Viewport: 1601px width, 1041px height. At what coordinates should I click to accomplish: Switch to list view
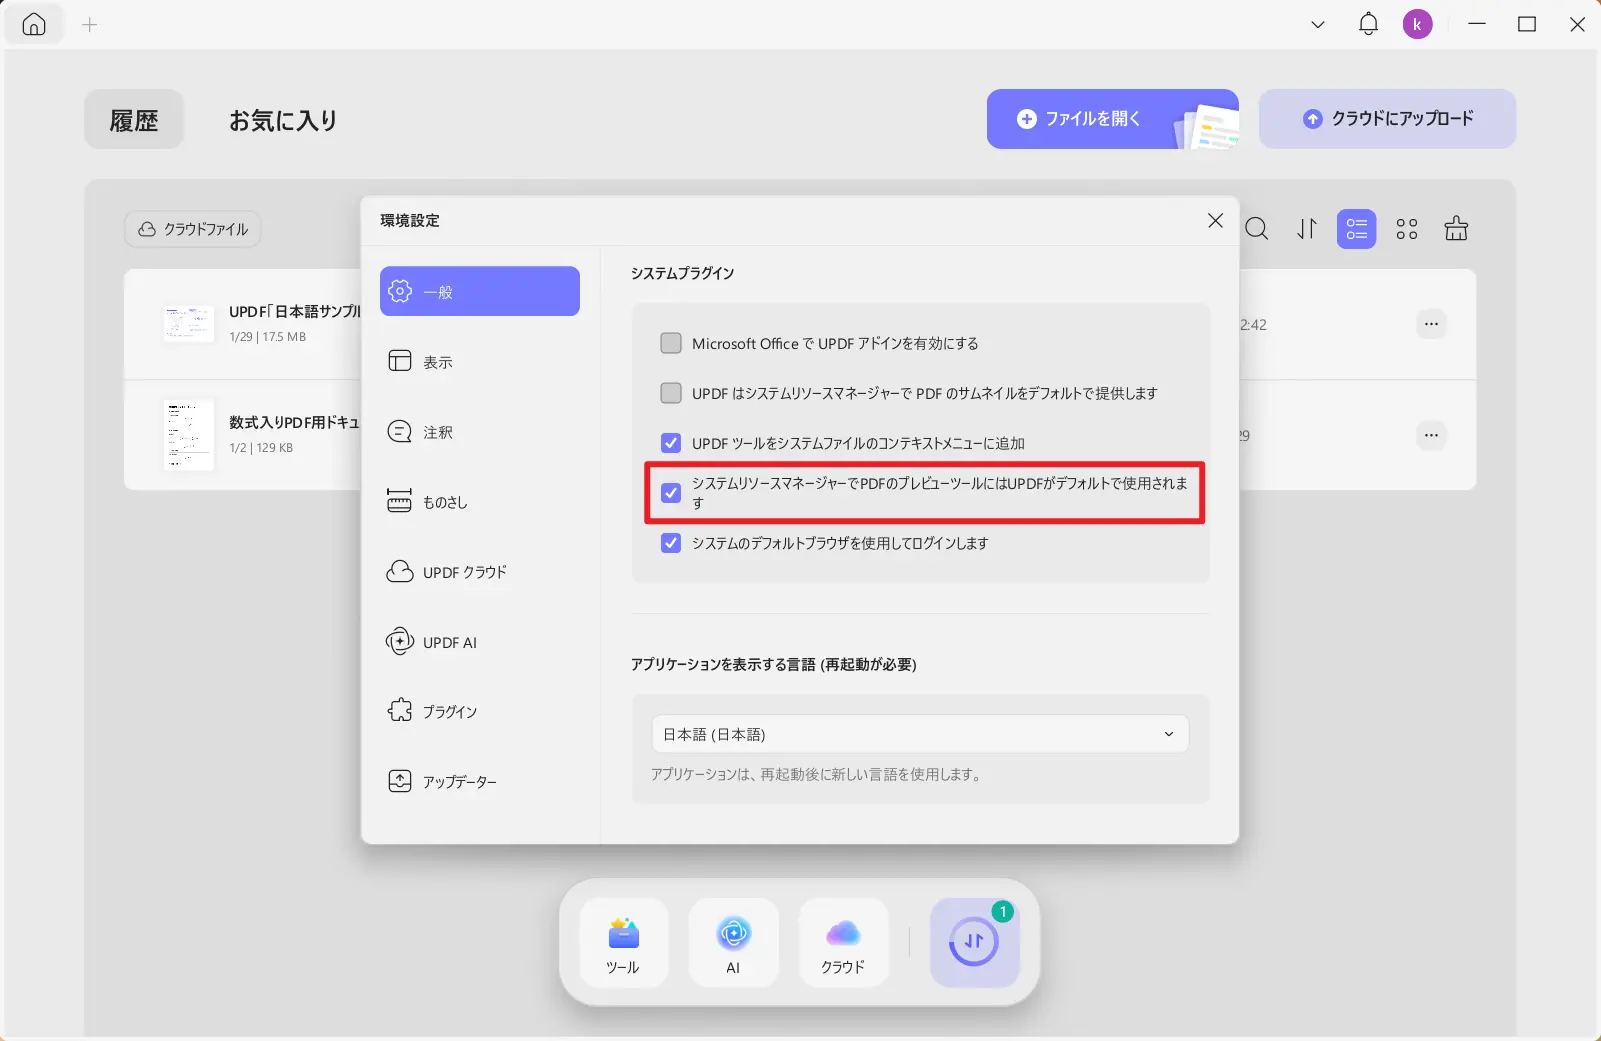[x=1357, y=229]
